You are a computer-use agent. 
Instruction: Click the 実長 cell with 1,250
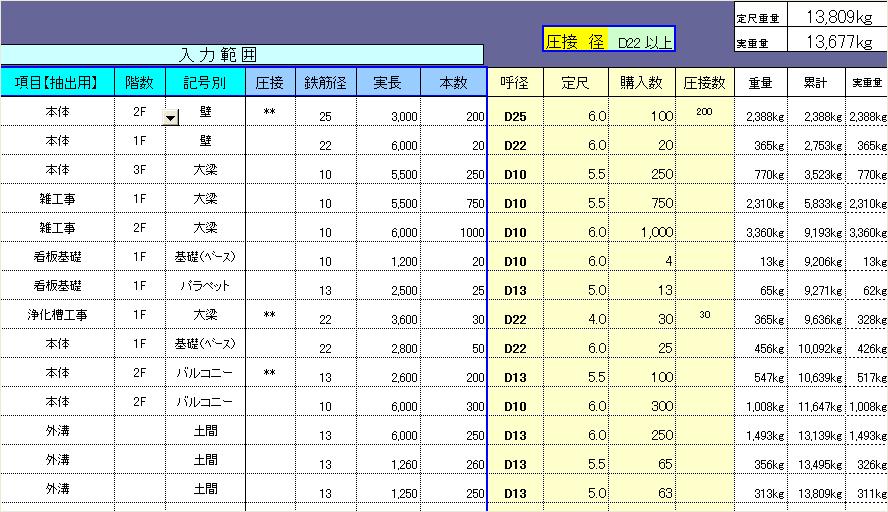tap(388, 488)
